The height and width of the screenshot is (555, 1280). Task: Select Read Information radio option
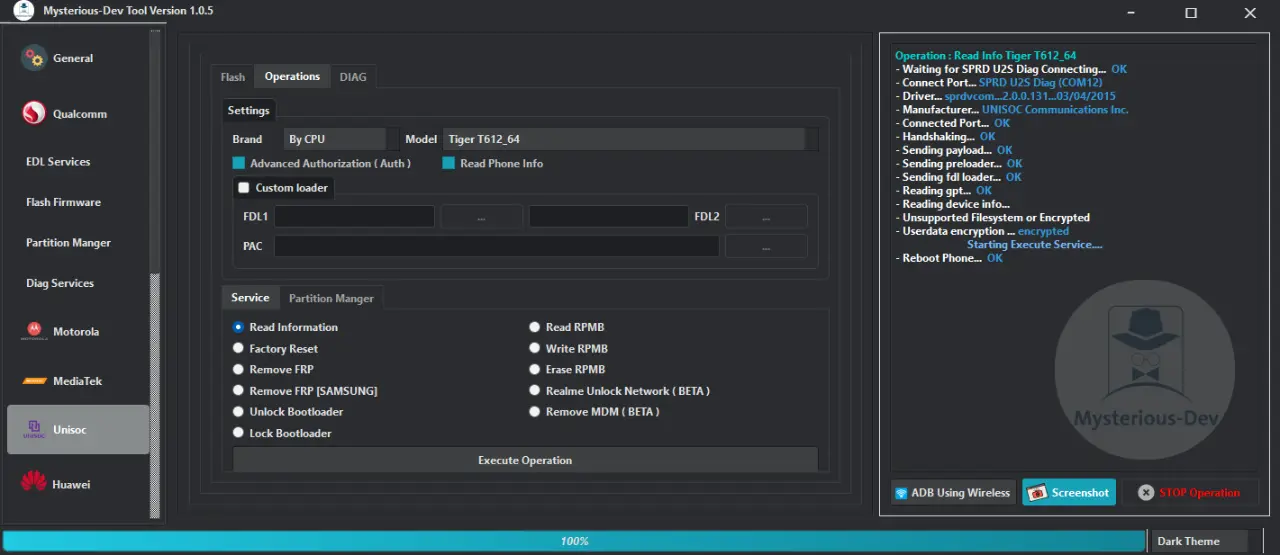coord(238,327)
